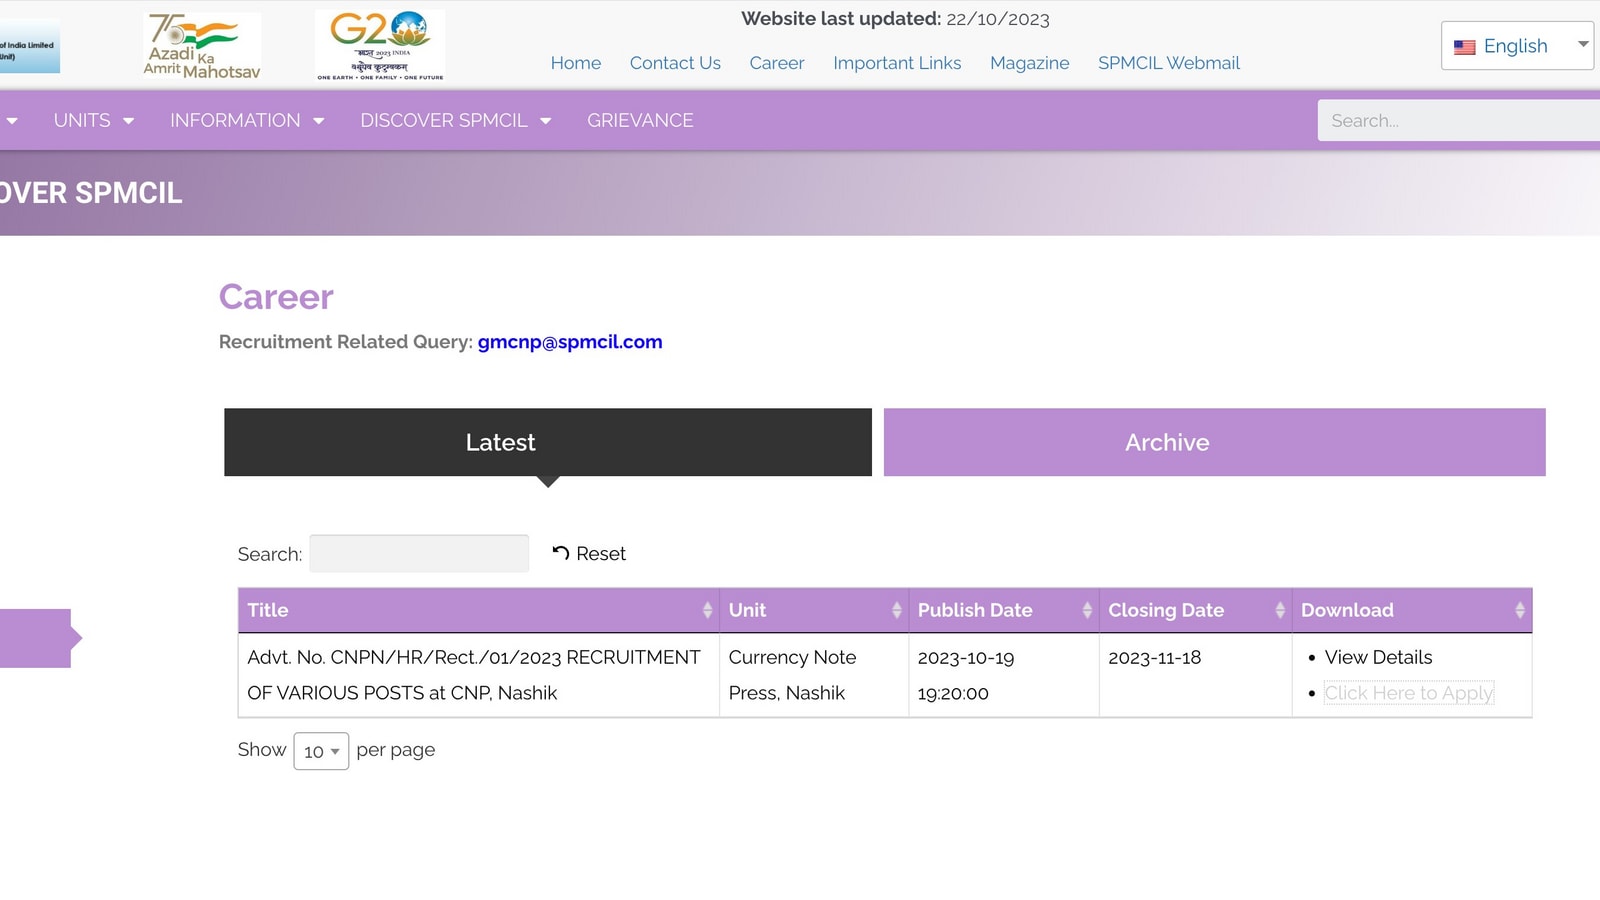Viewport: 1600px width, 900px height.
Task: Click Here to Apply link
Action: tap(1409, 693)
